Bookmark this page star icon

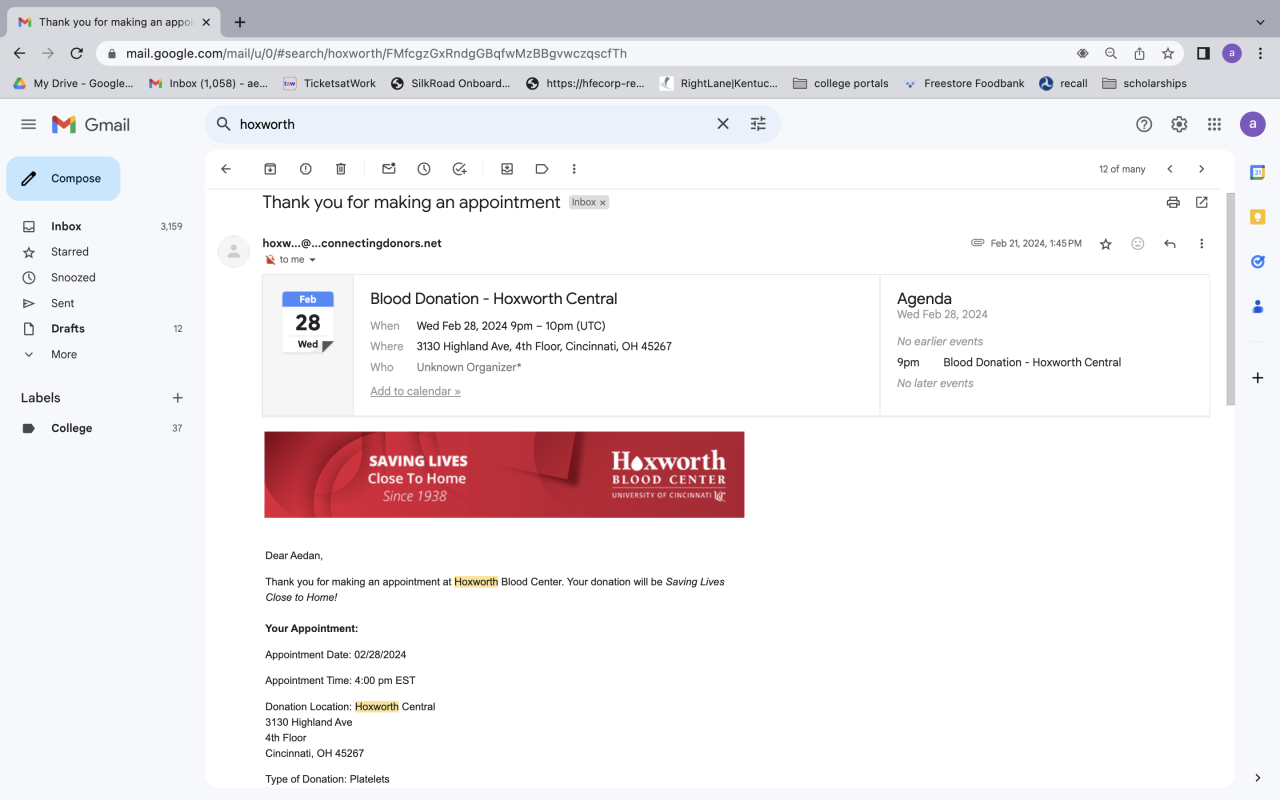[x=1168, y=53]
